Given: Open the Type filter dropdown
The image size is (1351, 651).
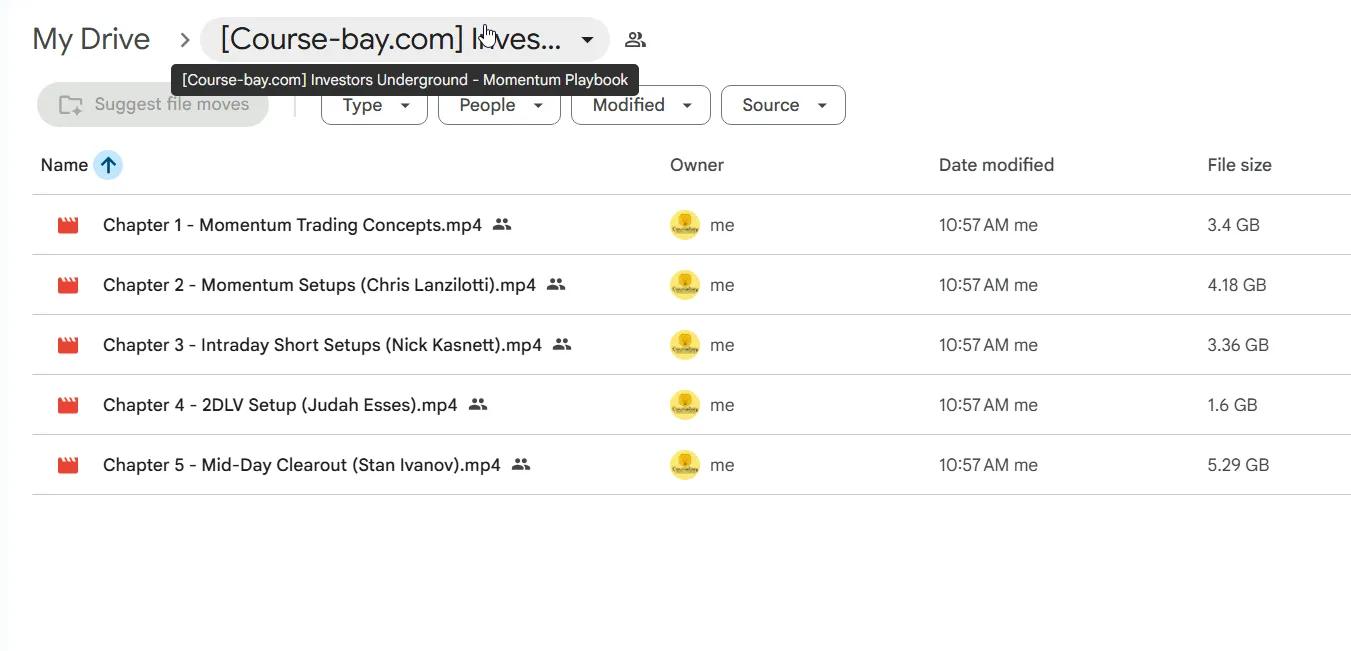Looking at the screenshot, I should pyautogui.click(x=374, y=105).
